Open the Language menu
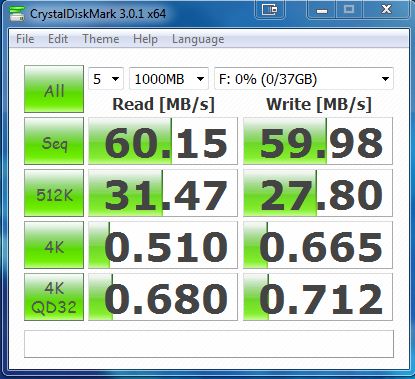 tap(198, 39)
